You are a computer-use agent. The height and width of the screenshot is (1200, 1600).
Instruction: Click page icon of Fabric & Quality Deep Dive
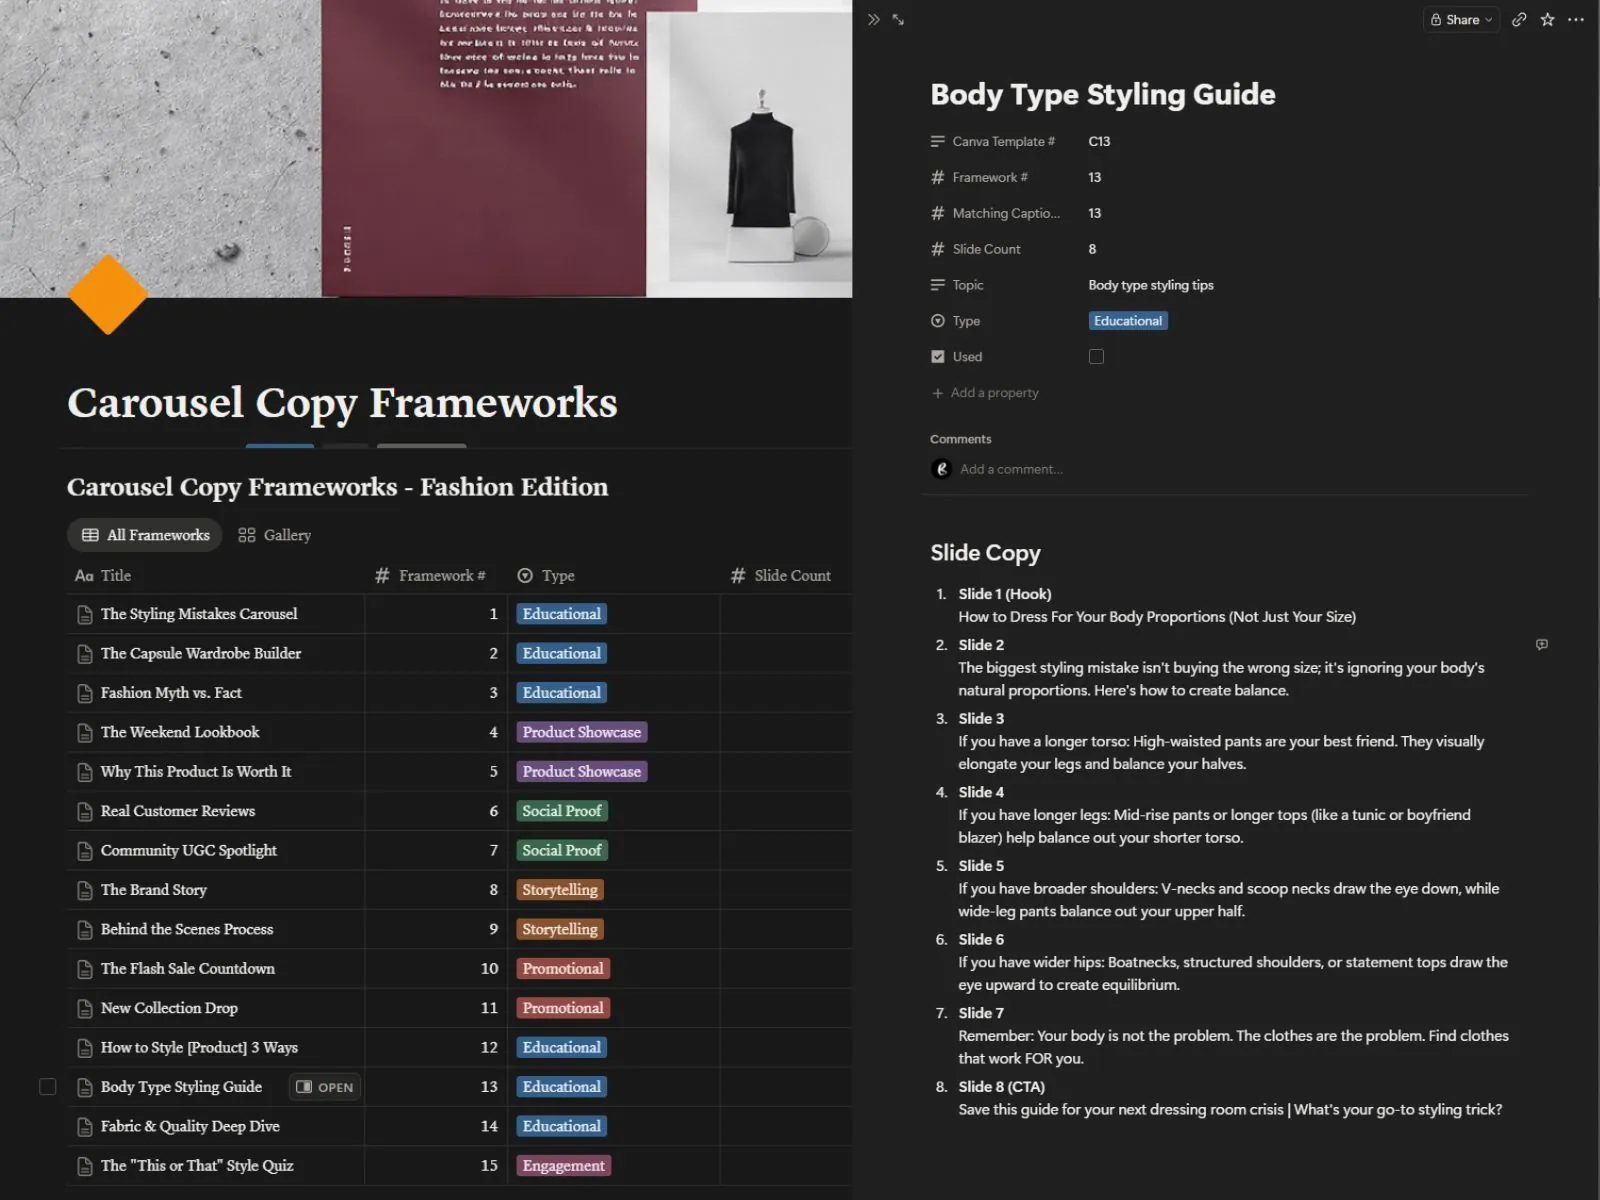coord(85,1127)
